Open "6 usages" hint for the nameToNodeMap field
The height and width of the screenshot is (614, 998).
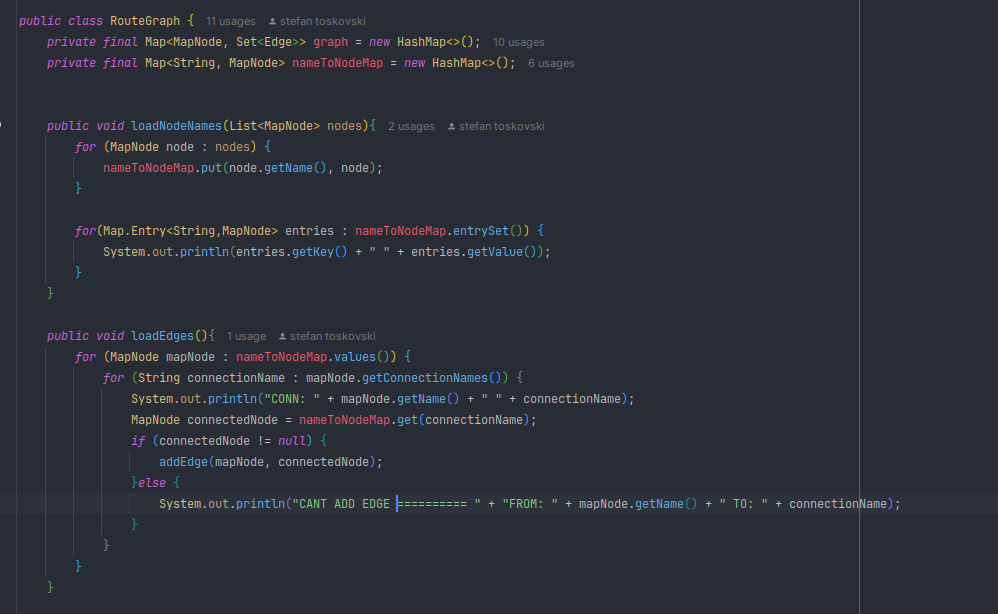coord(551,63)
